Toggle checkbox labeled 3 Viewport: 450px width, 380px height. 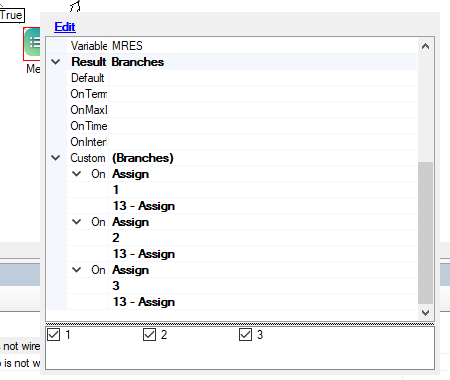coord(245,335)
